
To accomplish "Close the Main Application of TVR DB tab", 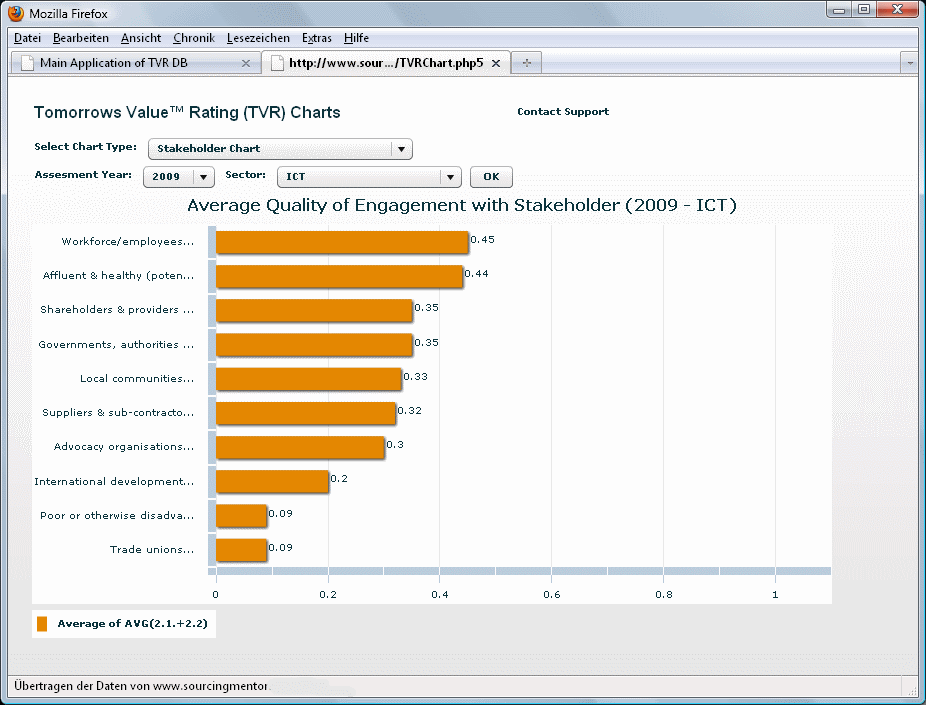I will [x=246, y=63].
